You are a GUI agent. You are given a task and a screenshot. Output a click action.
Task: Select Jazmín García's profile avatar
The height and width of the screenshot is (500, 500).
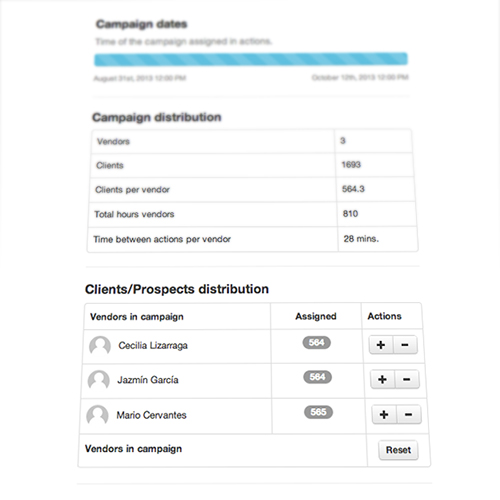pyautogui.click(x=99, y=380)
